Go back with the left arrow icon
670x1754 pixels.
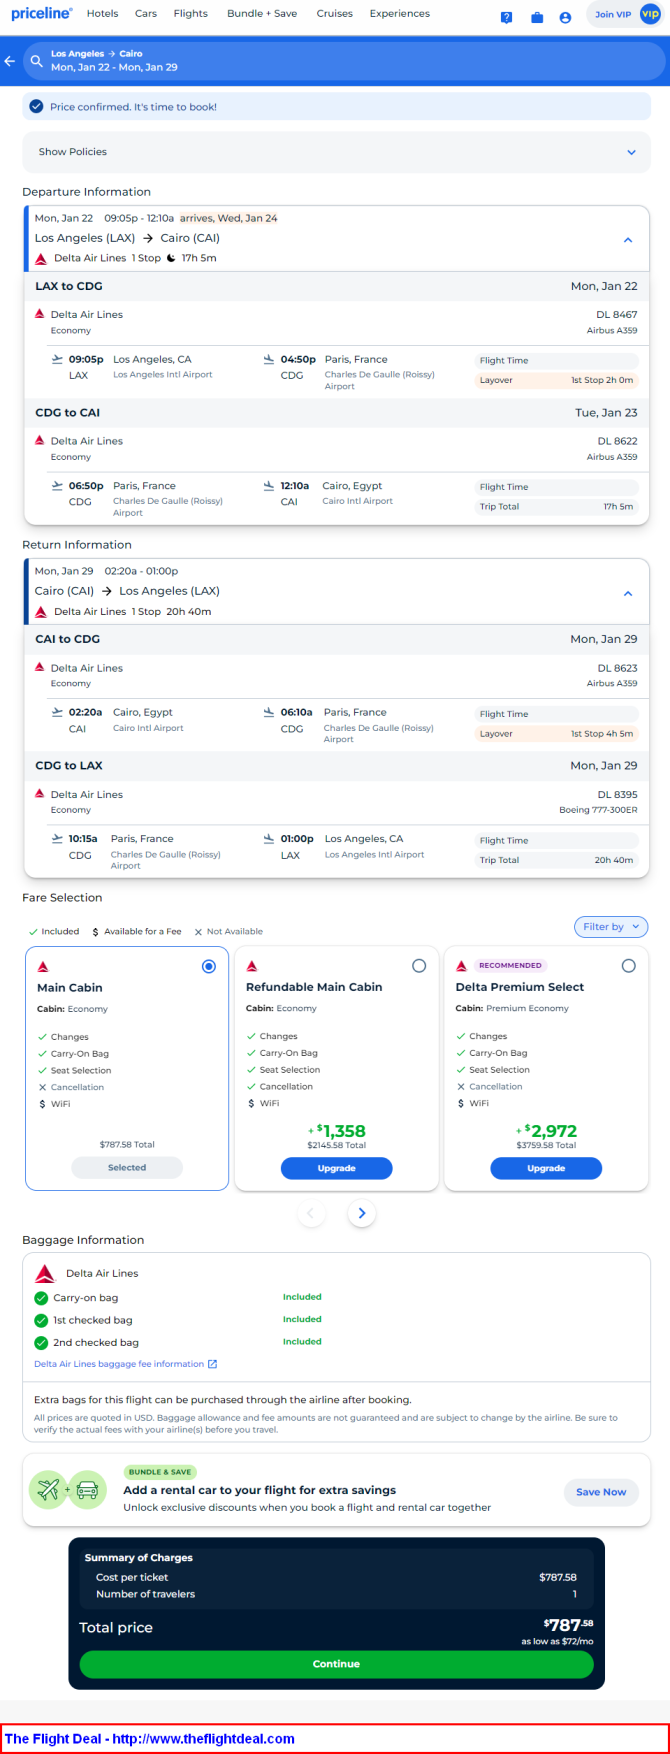pos(10,61)
